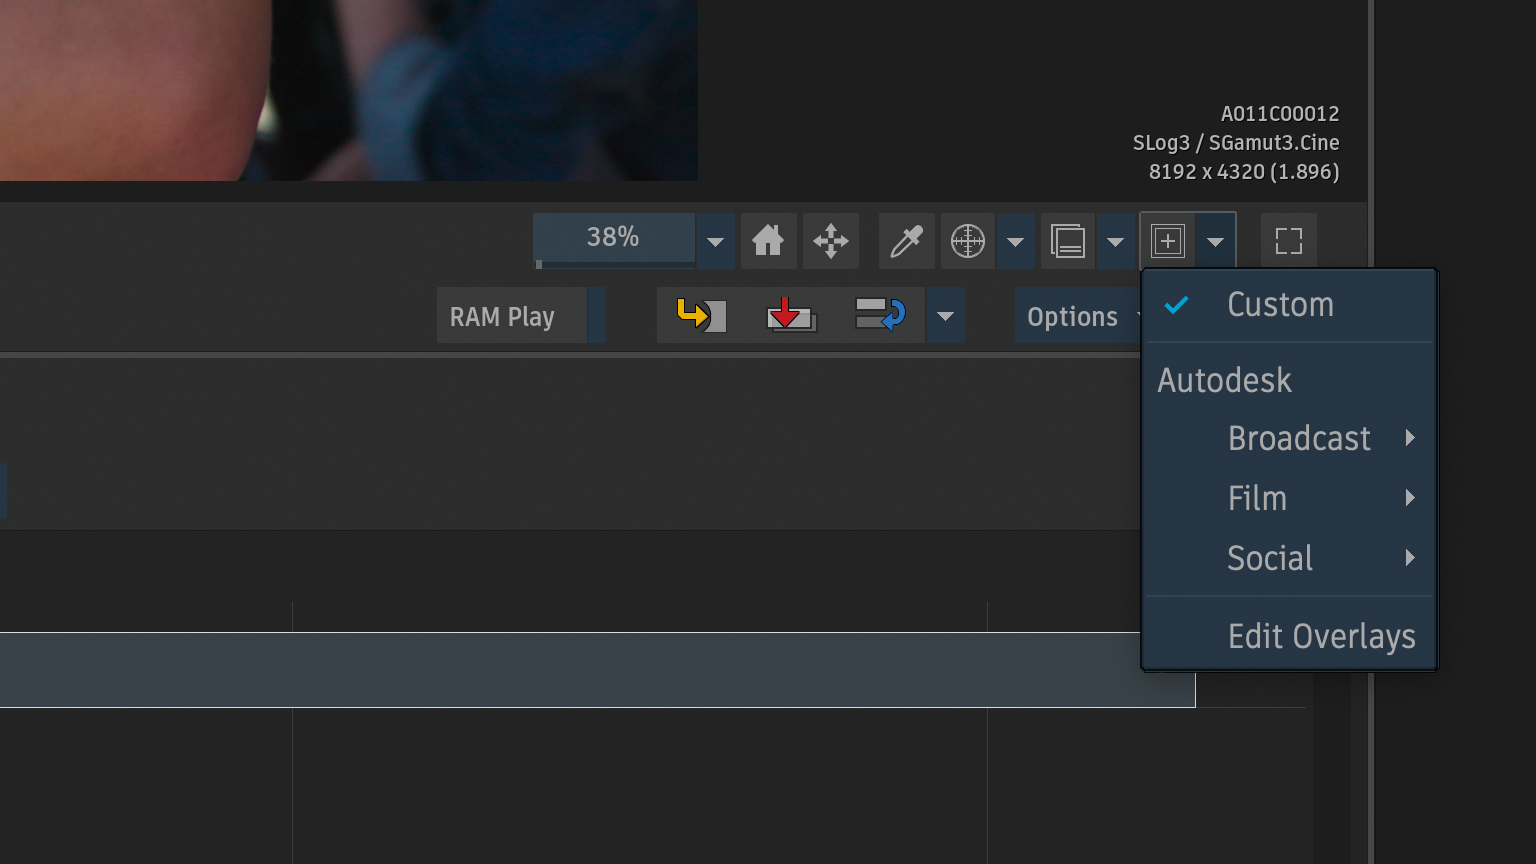Expand dropdown next to crosshair globe icon
The height and width of the screenshot is (864, 1536).
point(1015,242)
